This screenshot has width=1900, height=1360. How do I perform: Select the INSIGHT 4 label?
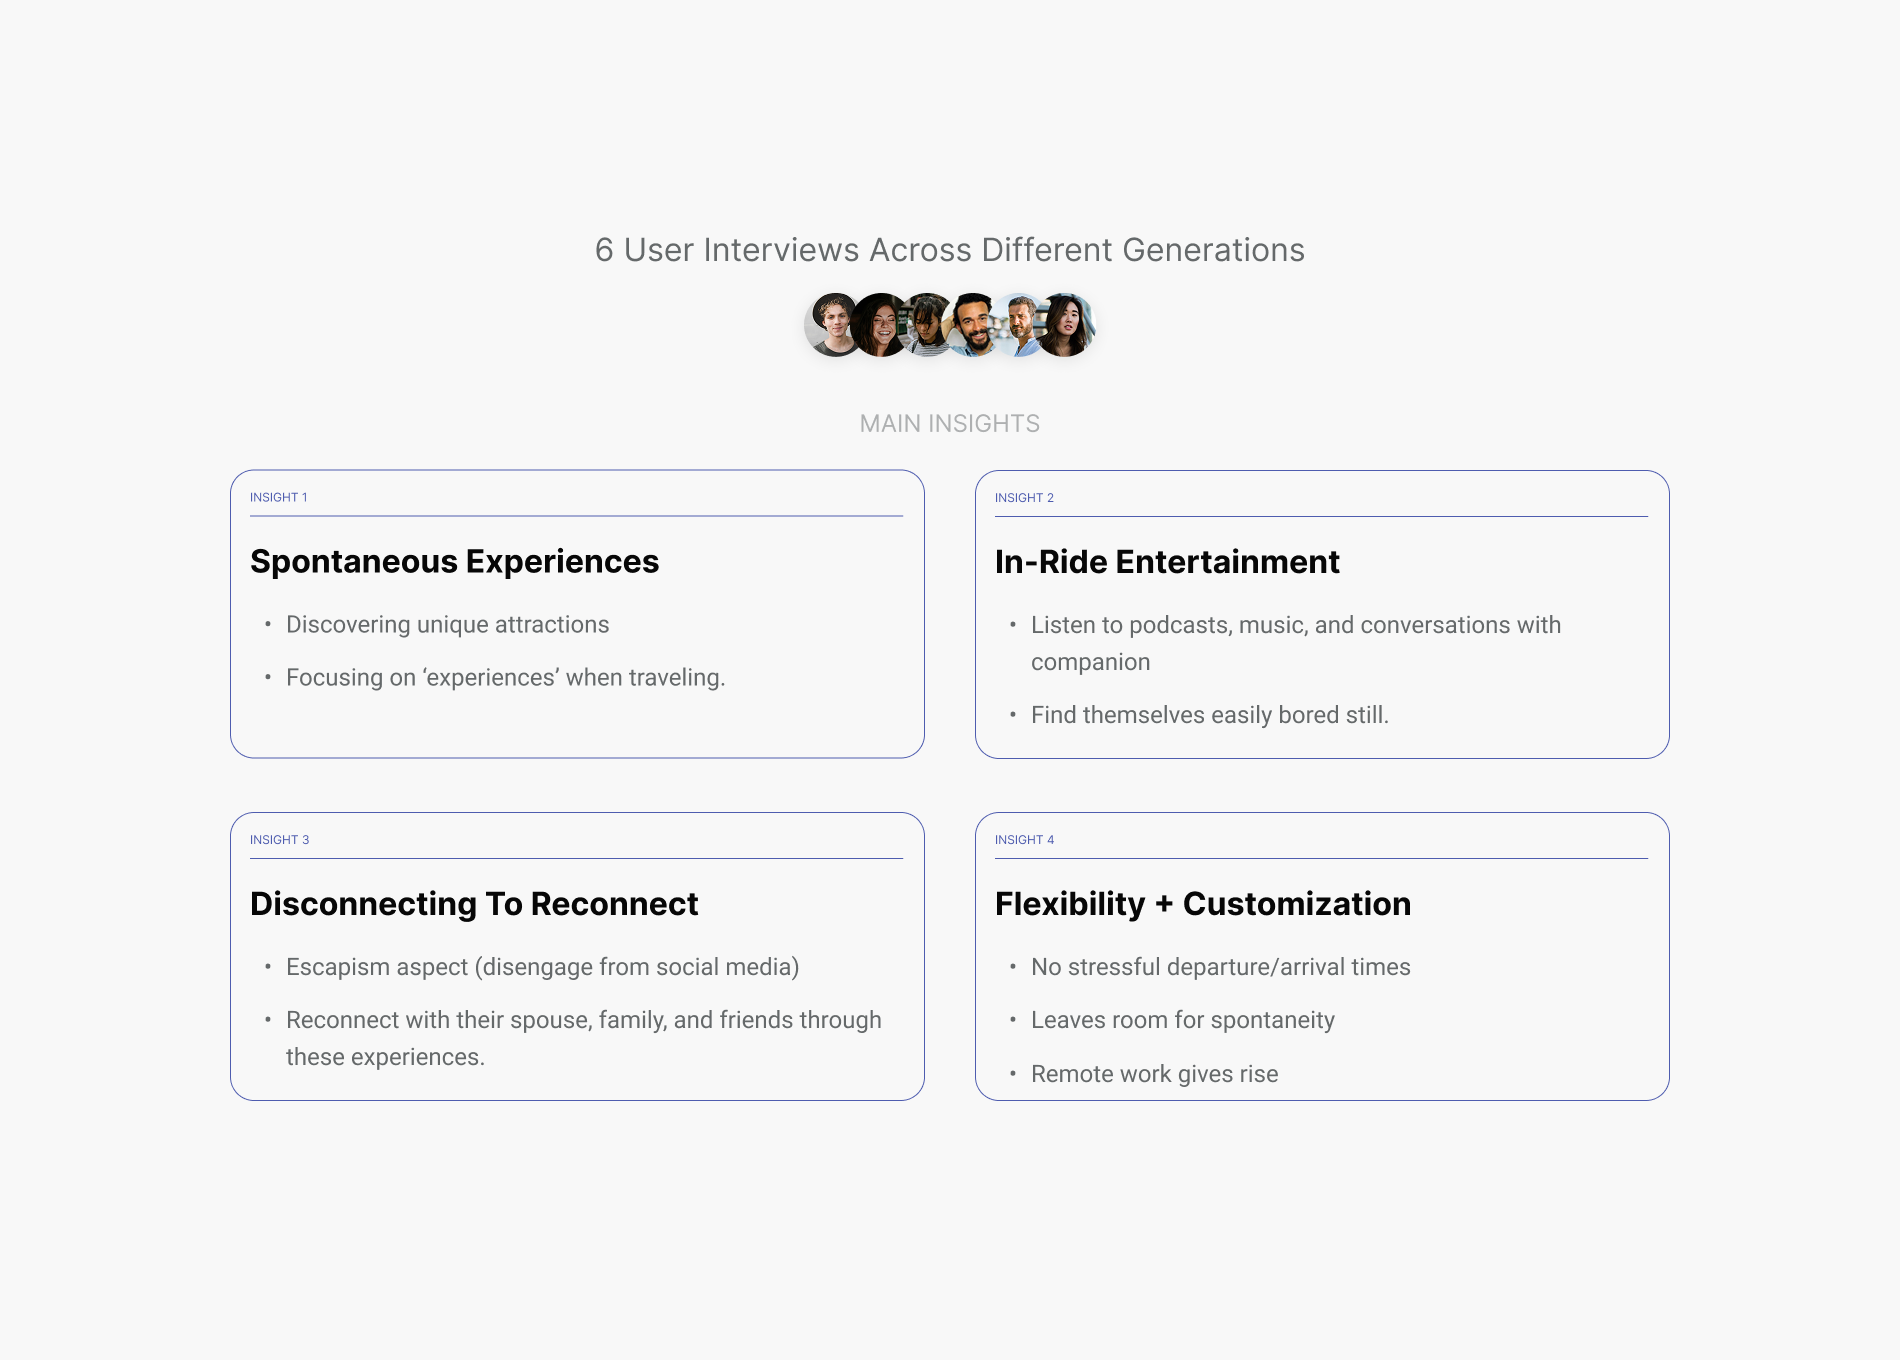[x=1024, y=840]
